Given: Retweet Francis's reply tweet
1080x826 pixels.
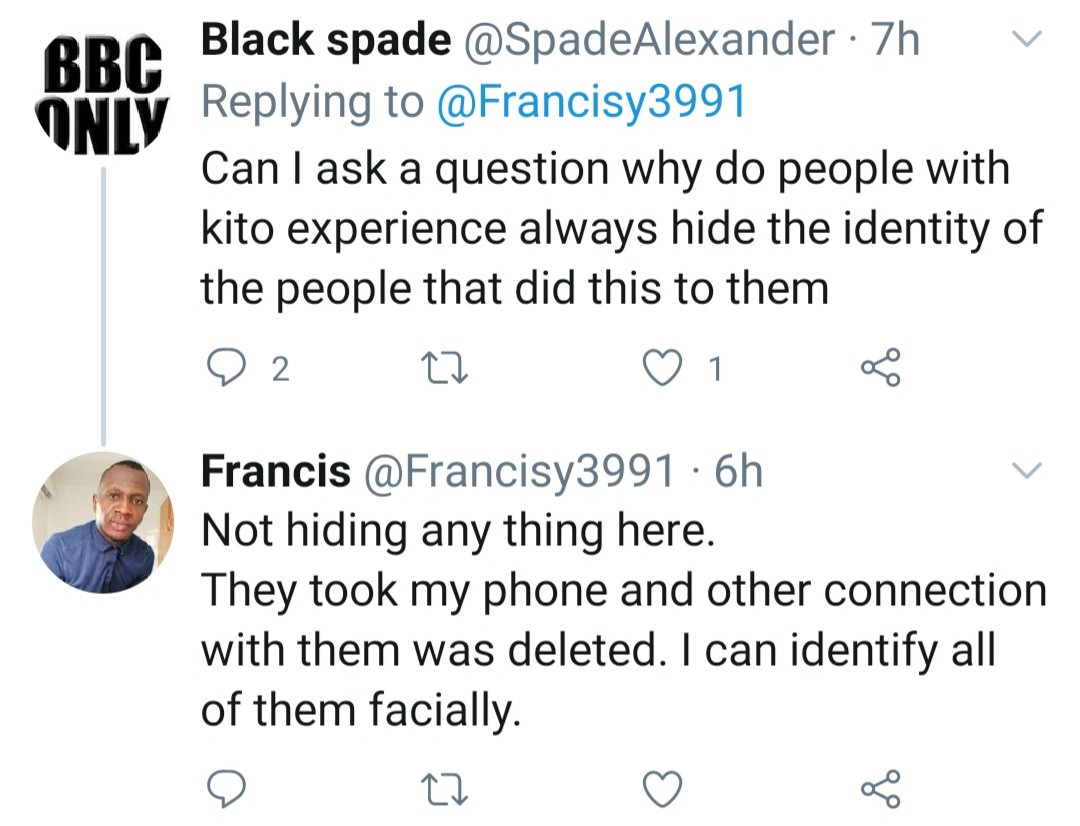Looking at the screenshot, I should click(x=446, y=790).
